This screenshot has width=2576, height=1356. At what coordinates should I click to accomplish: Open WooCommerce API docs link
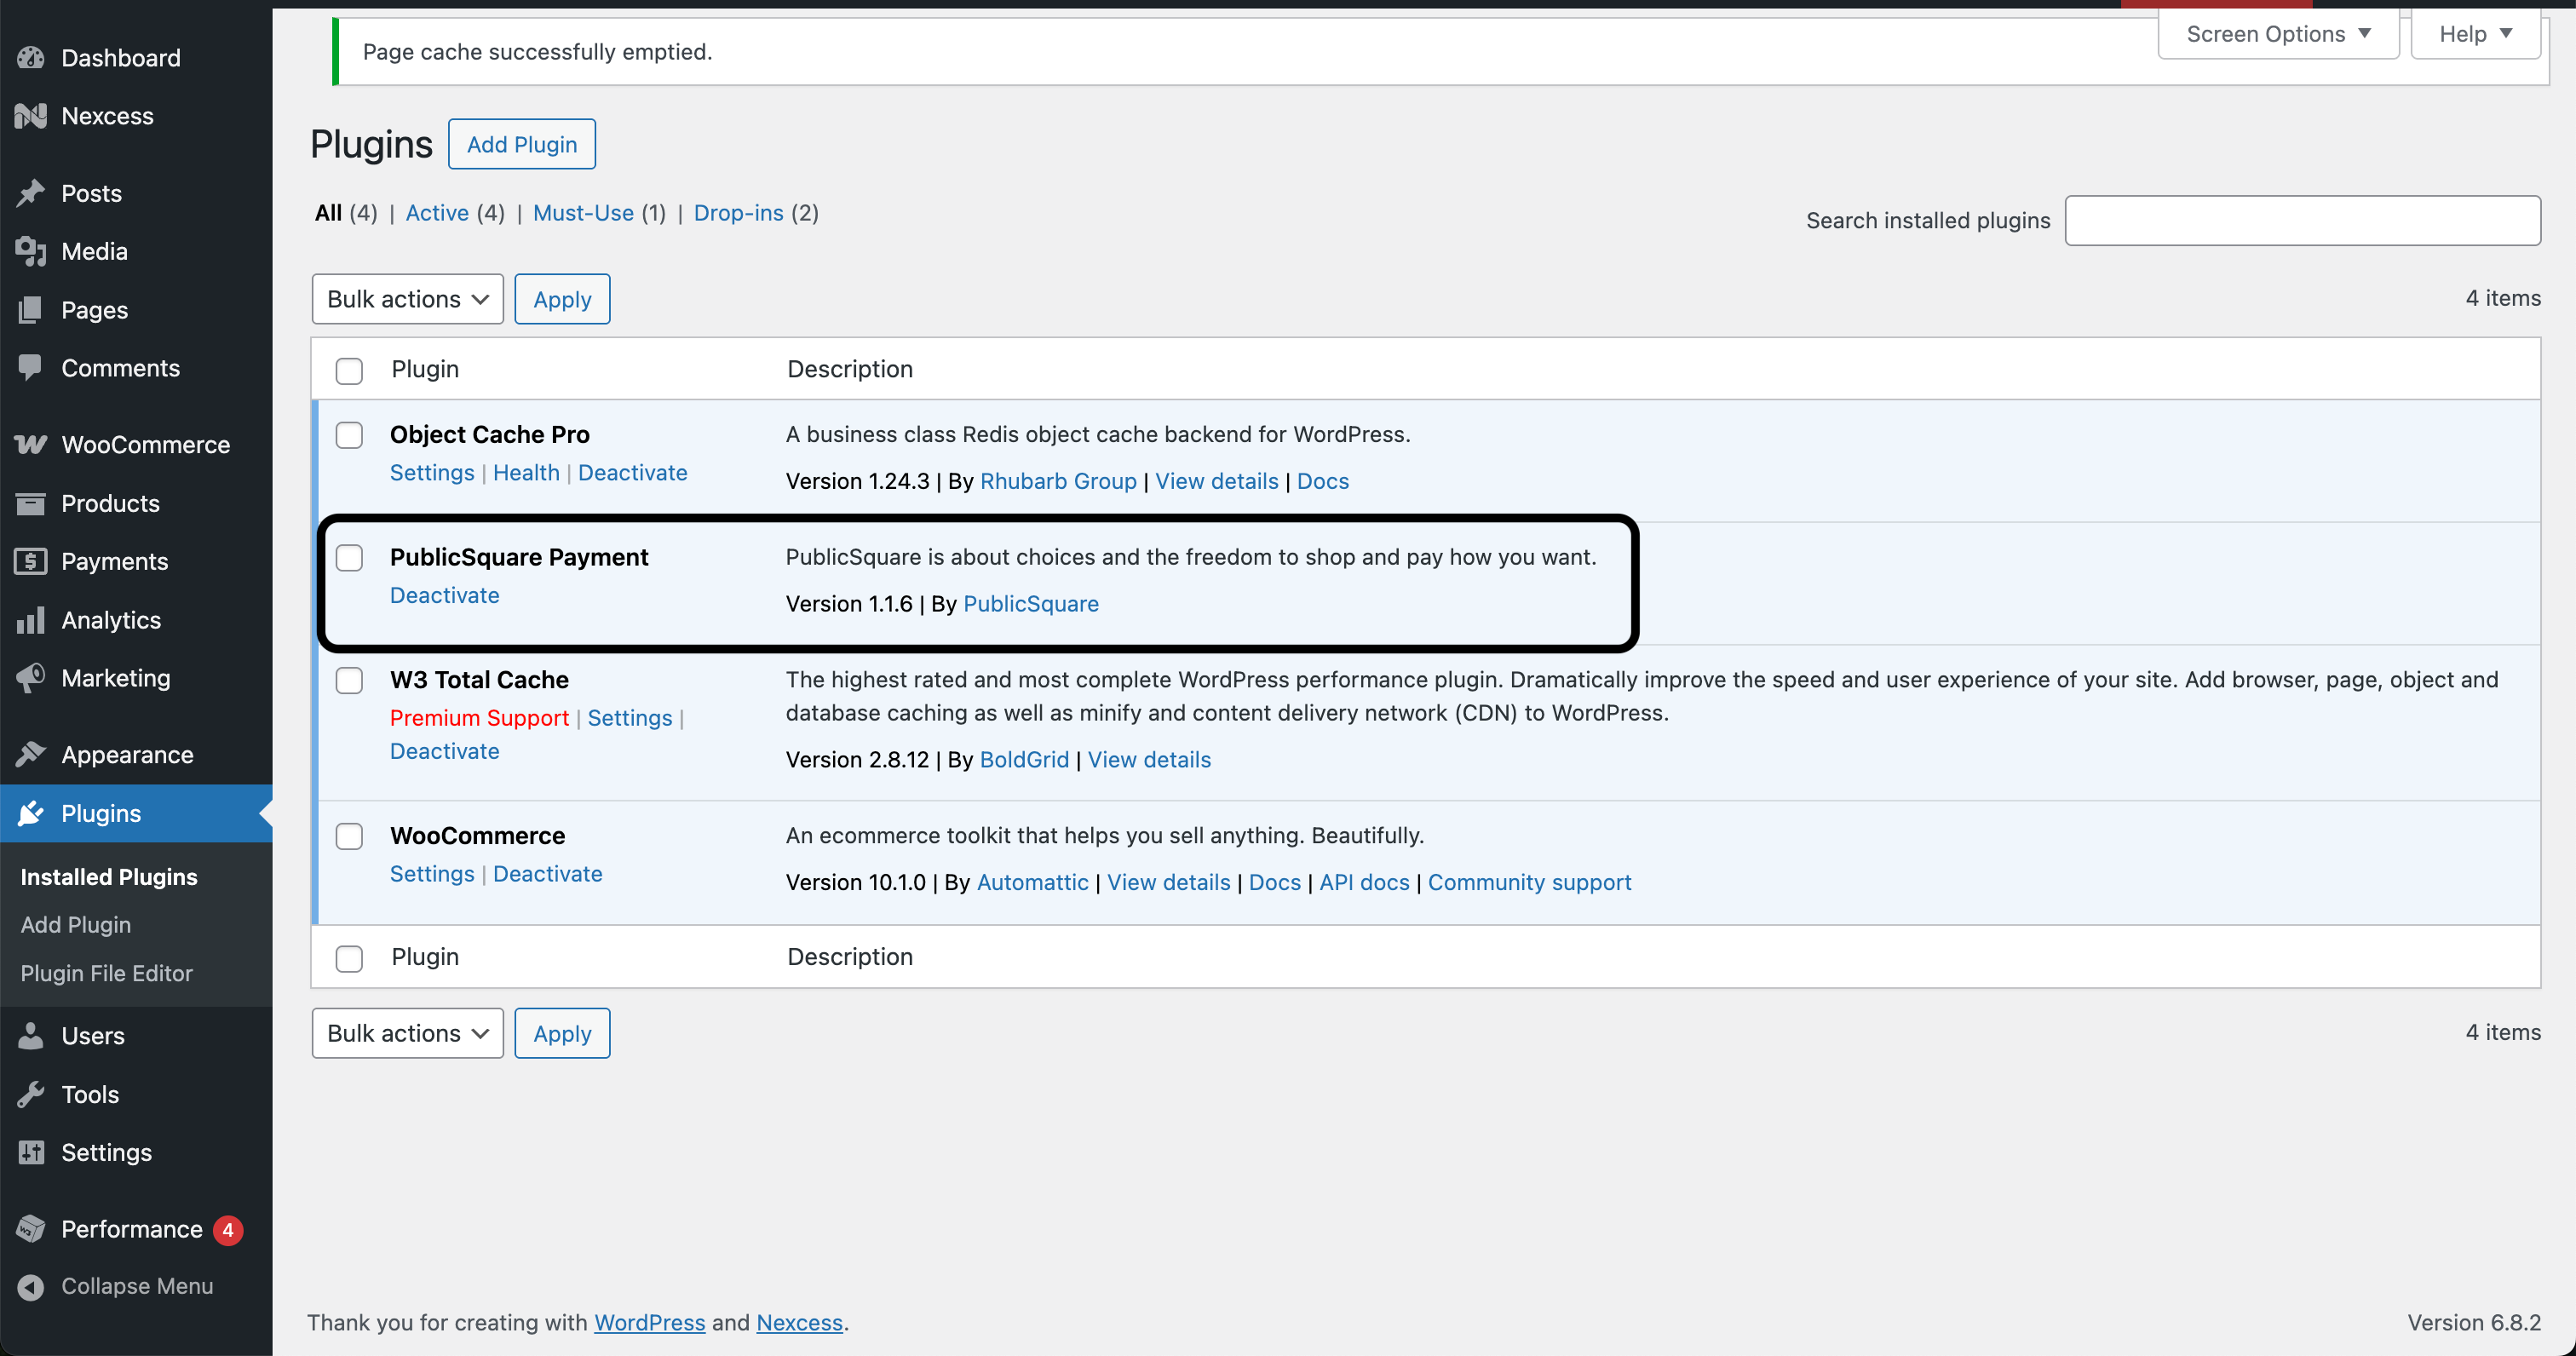point(1364,882)
